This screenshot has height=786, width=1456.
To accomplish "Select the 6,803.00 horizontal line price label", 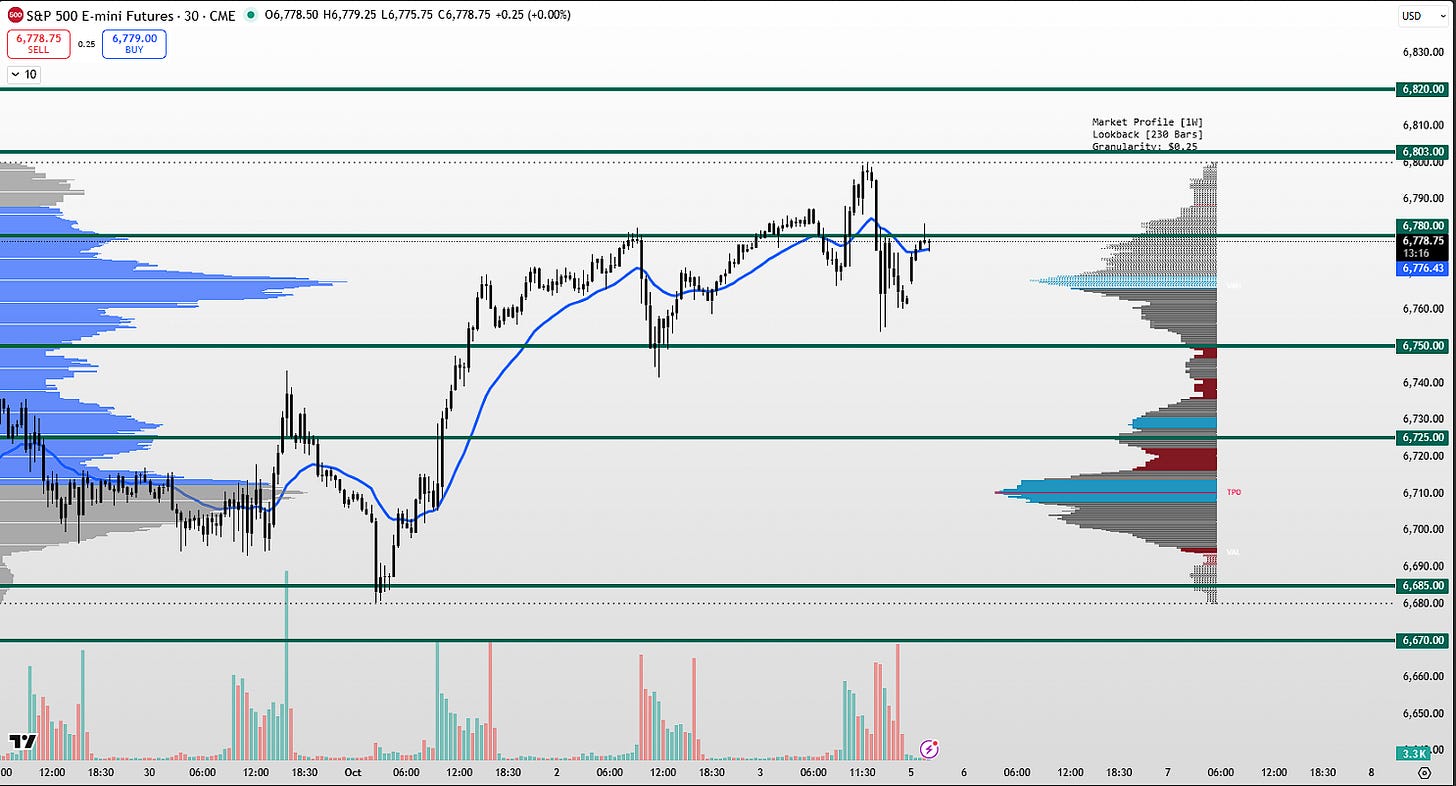I will point(1421,152).
